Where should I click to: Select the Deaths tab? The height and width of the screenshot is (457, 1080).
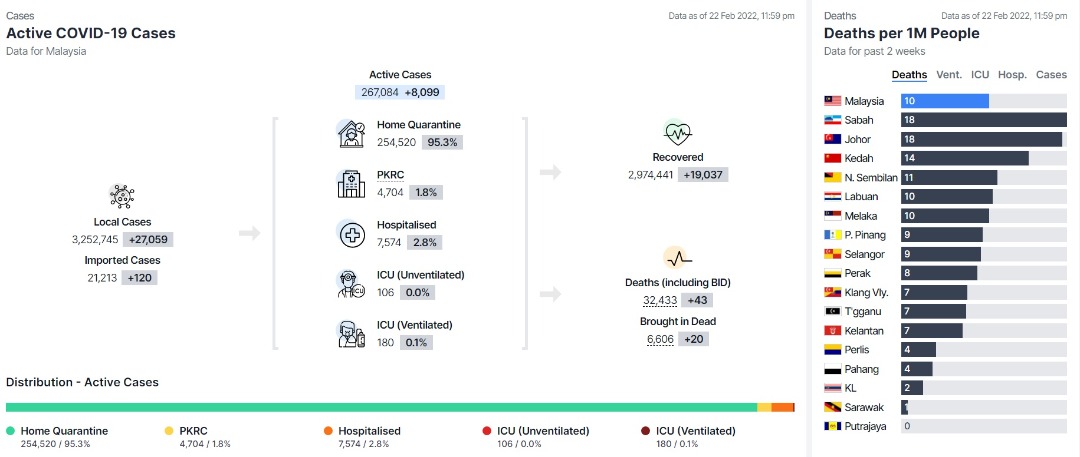click(x=909, y=74)
